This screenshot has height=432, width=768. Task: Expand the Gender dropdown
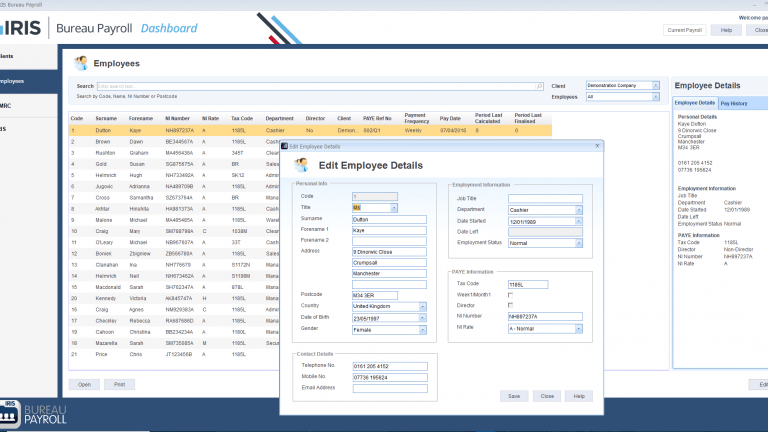click(x=422, y=330)
